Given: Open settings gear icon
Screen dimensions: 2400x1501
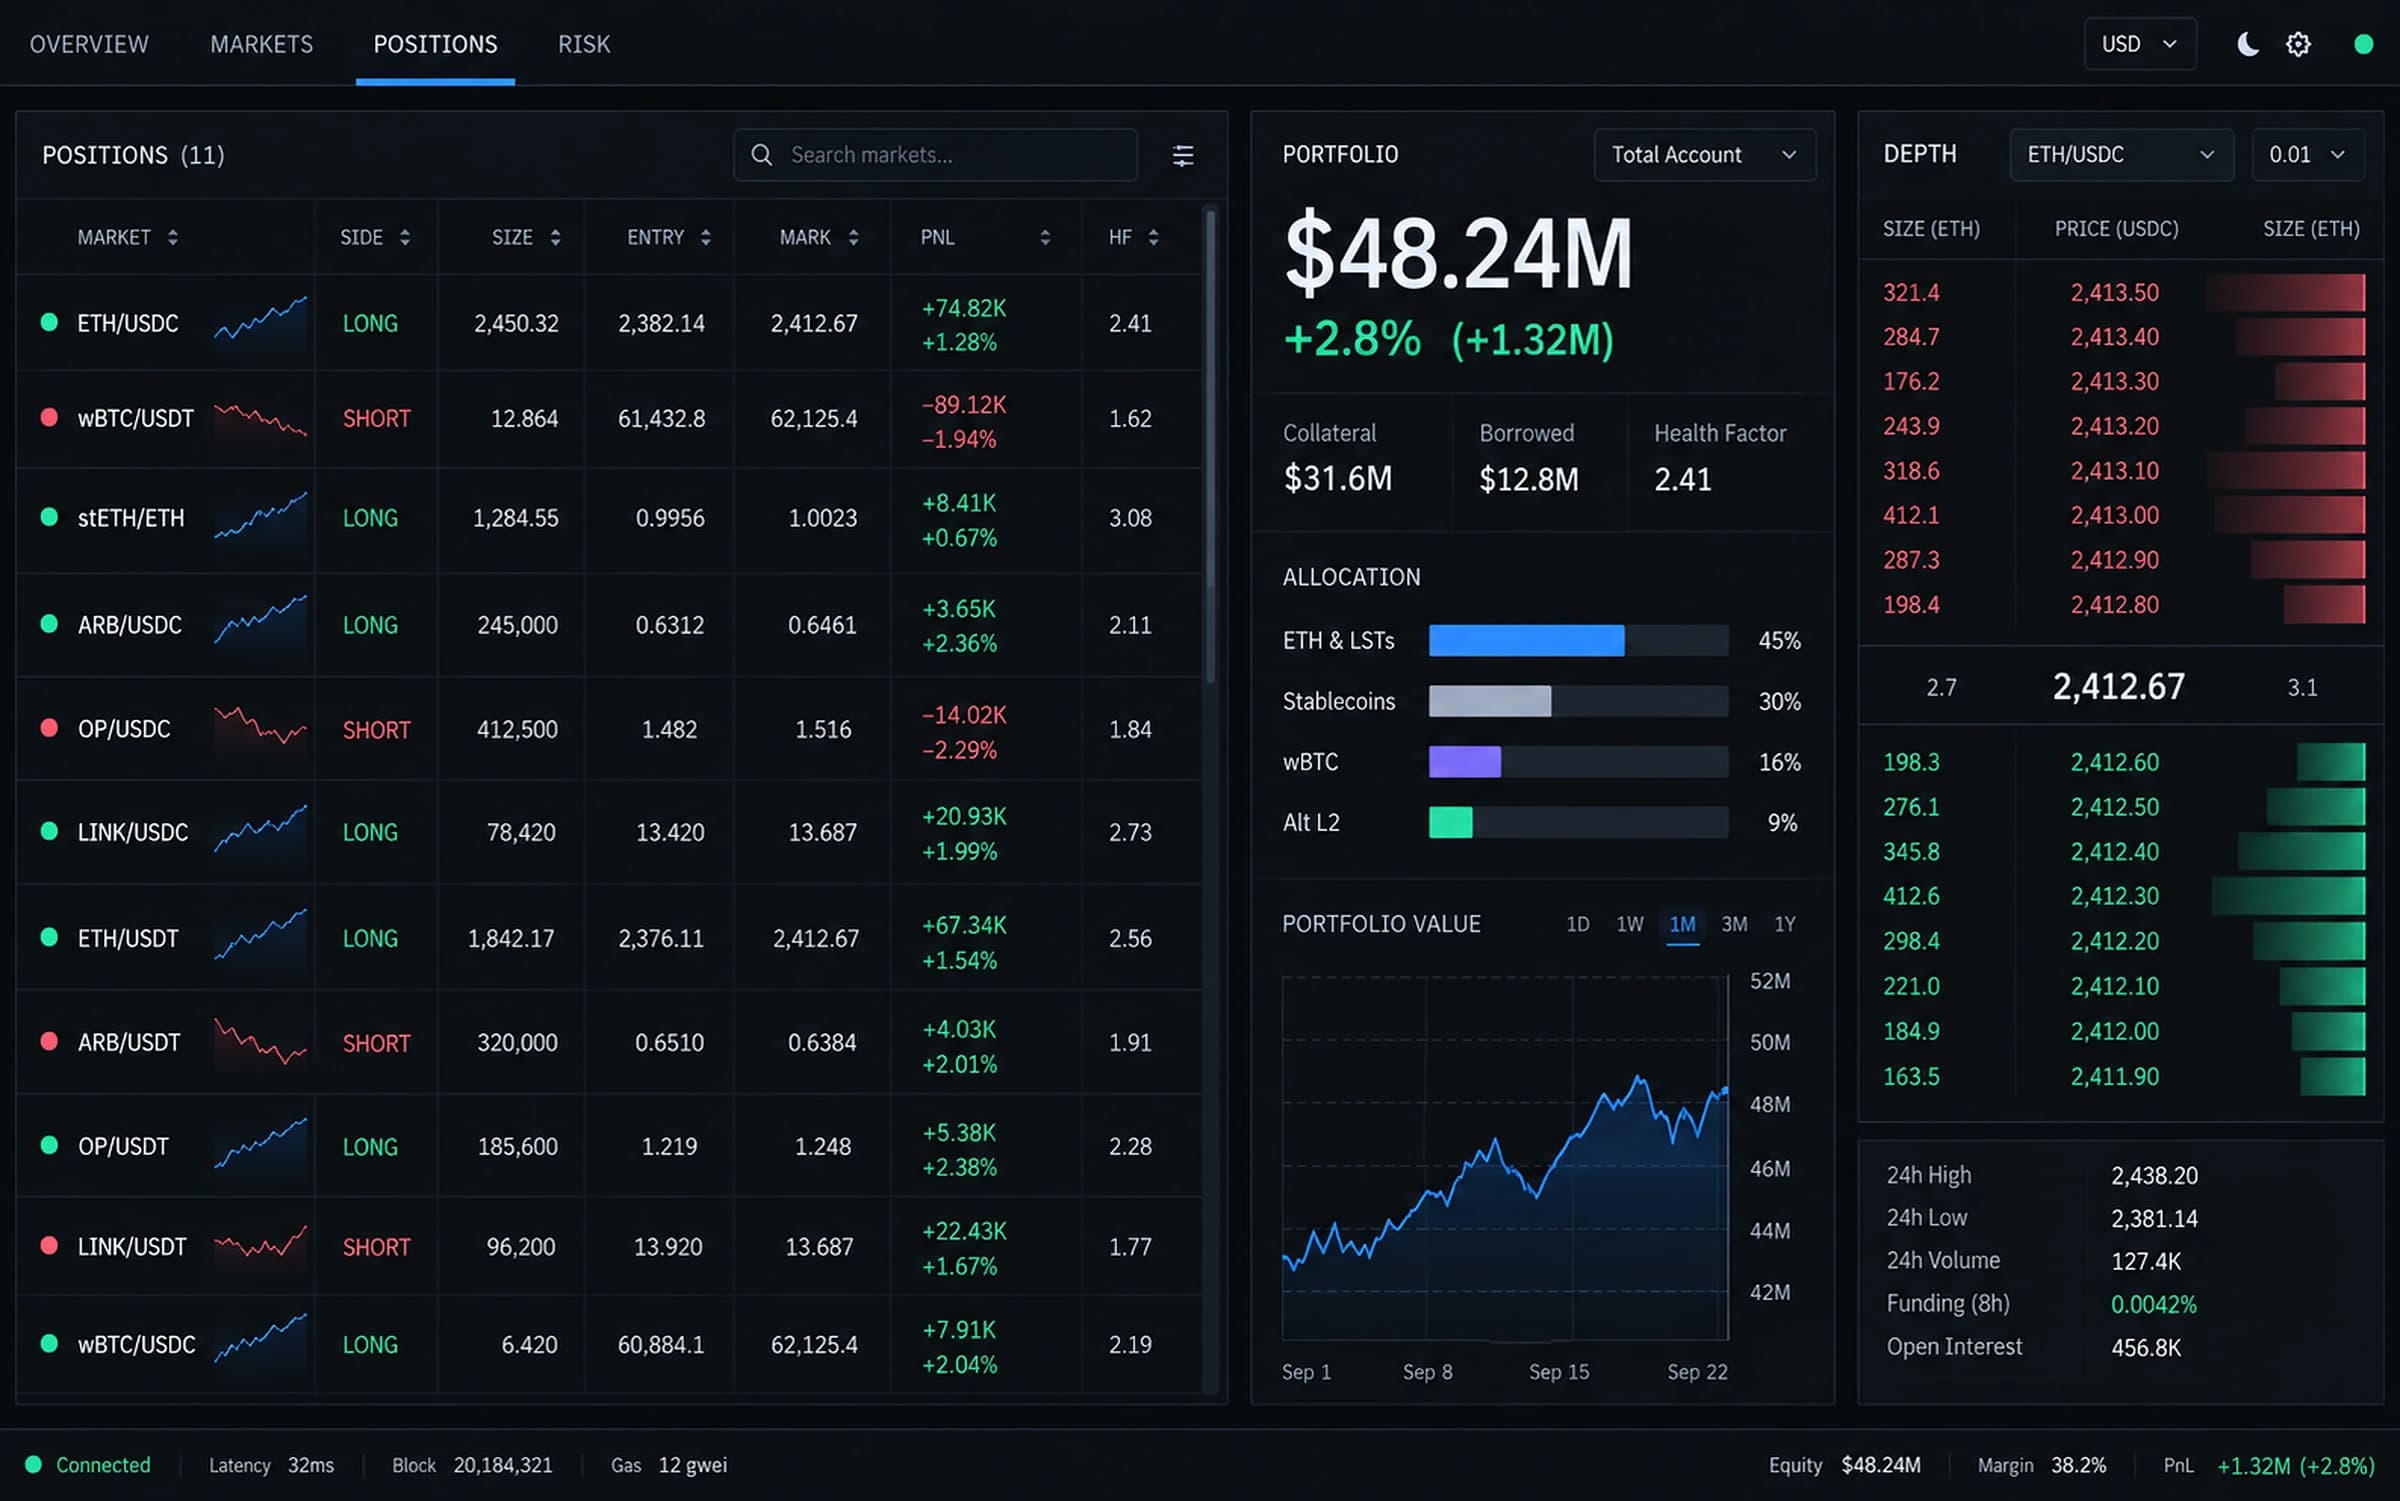Looking at the screenshot, I should 2298,44.
